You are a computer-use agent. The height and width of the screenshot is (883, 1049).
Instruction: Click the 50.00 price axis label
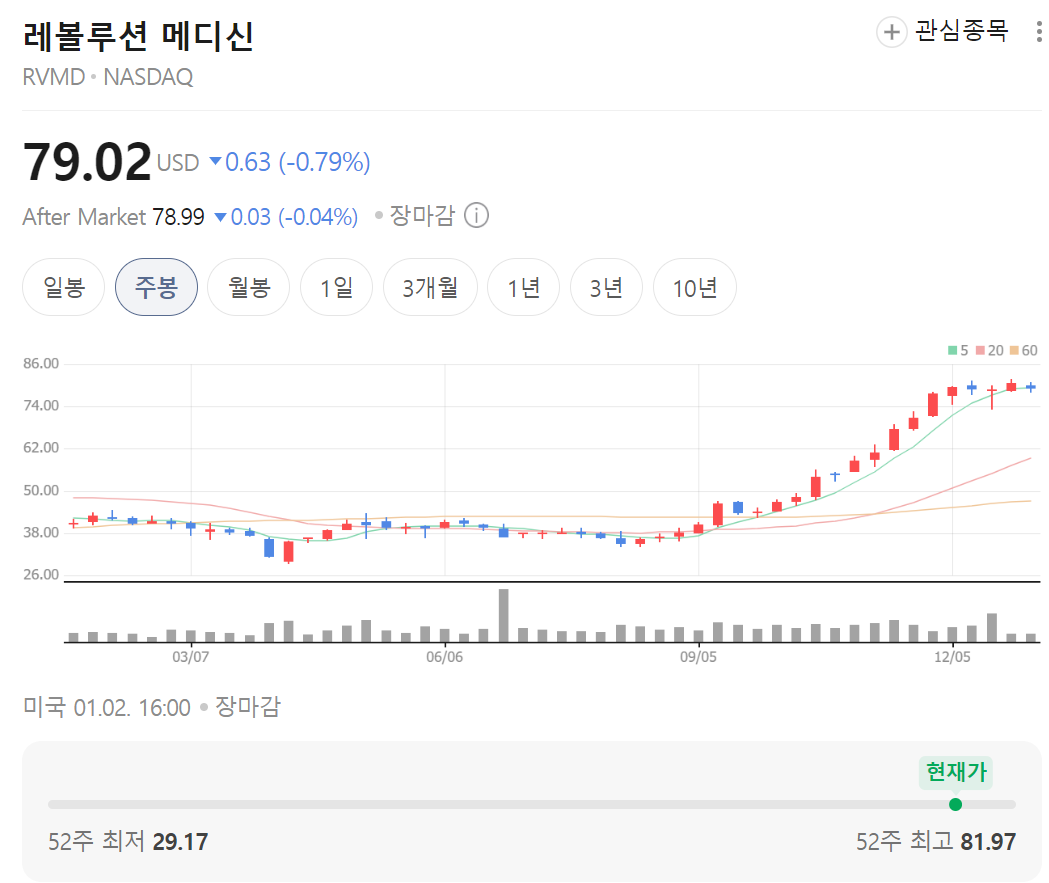[41, 490]
